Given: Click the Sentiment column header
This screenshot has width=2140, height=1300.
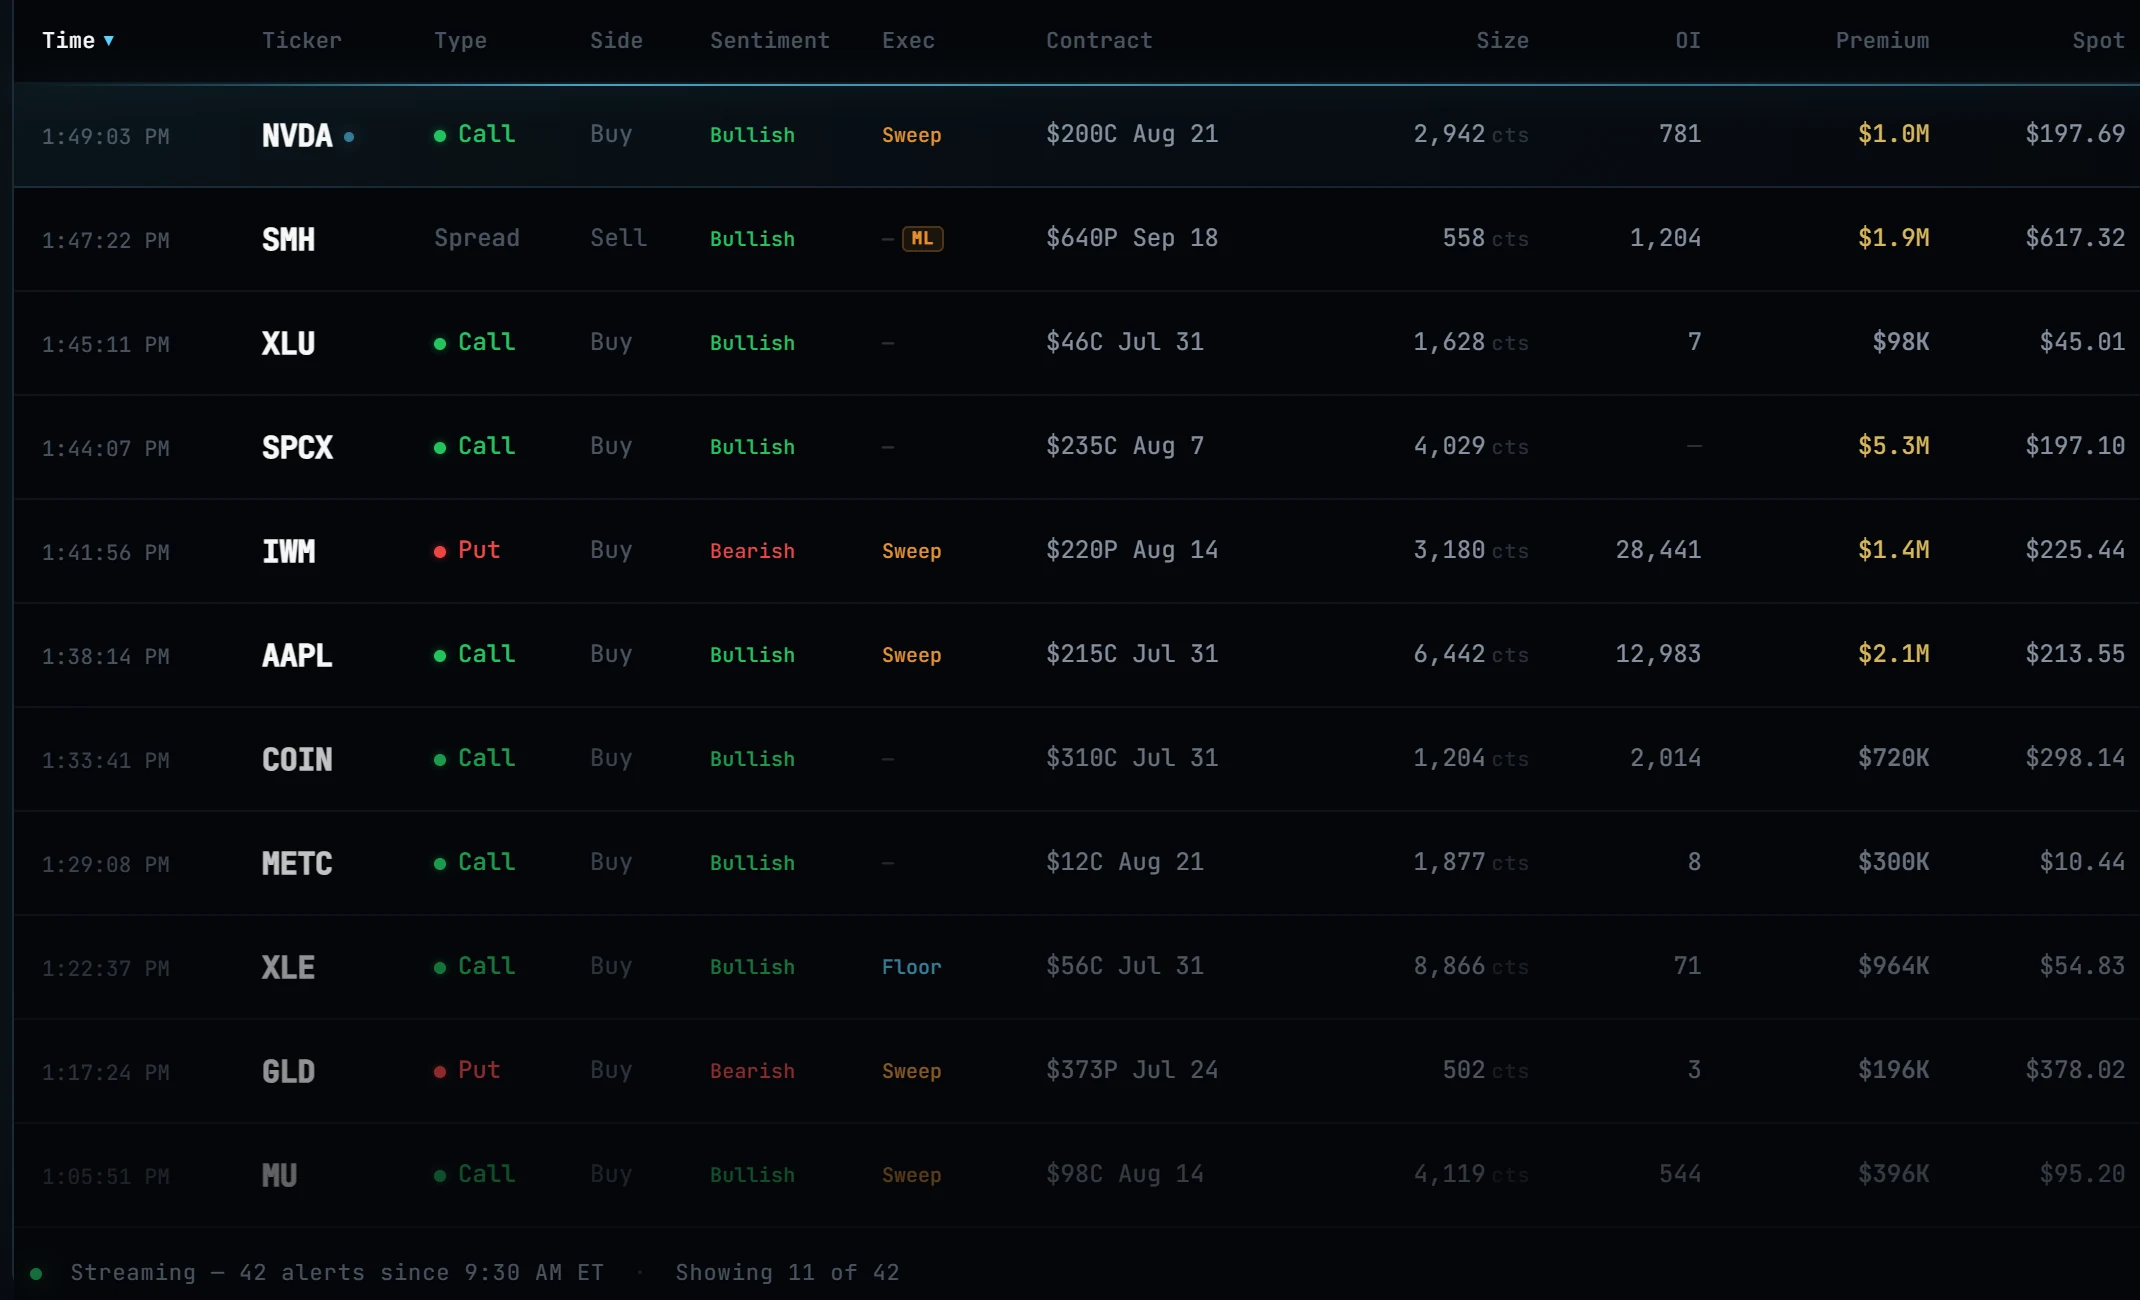Looking at the screenshot, I should [770, 41].
